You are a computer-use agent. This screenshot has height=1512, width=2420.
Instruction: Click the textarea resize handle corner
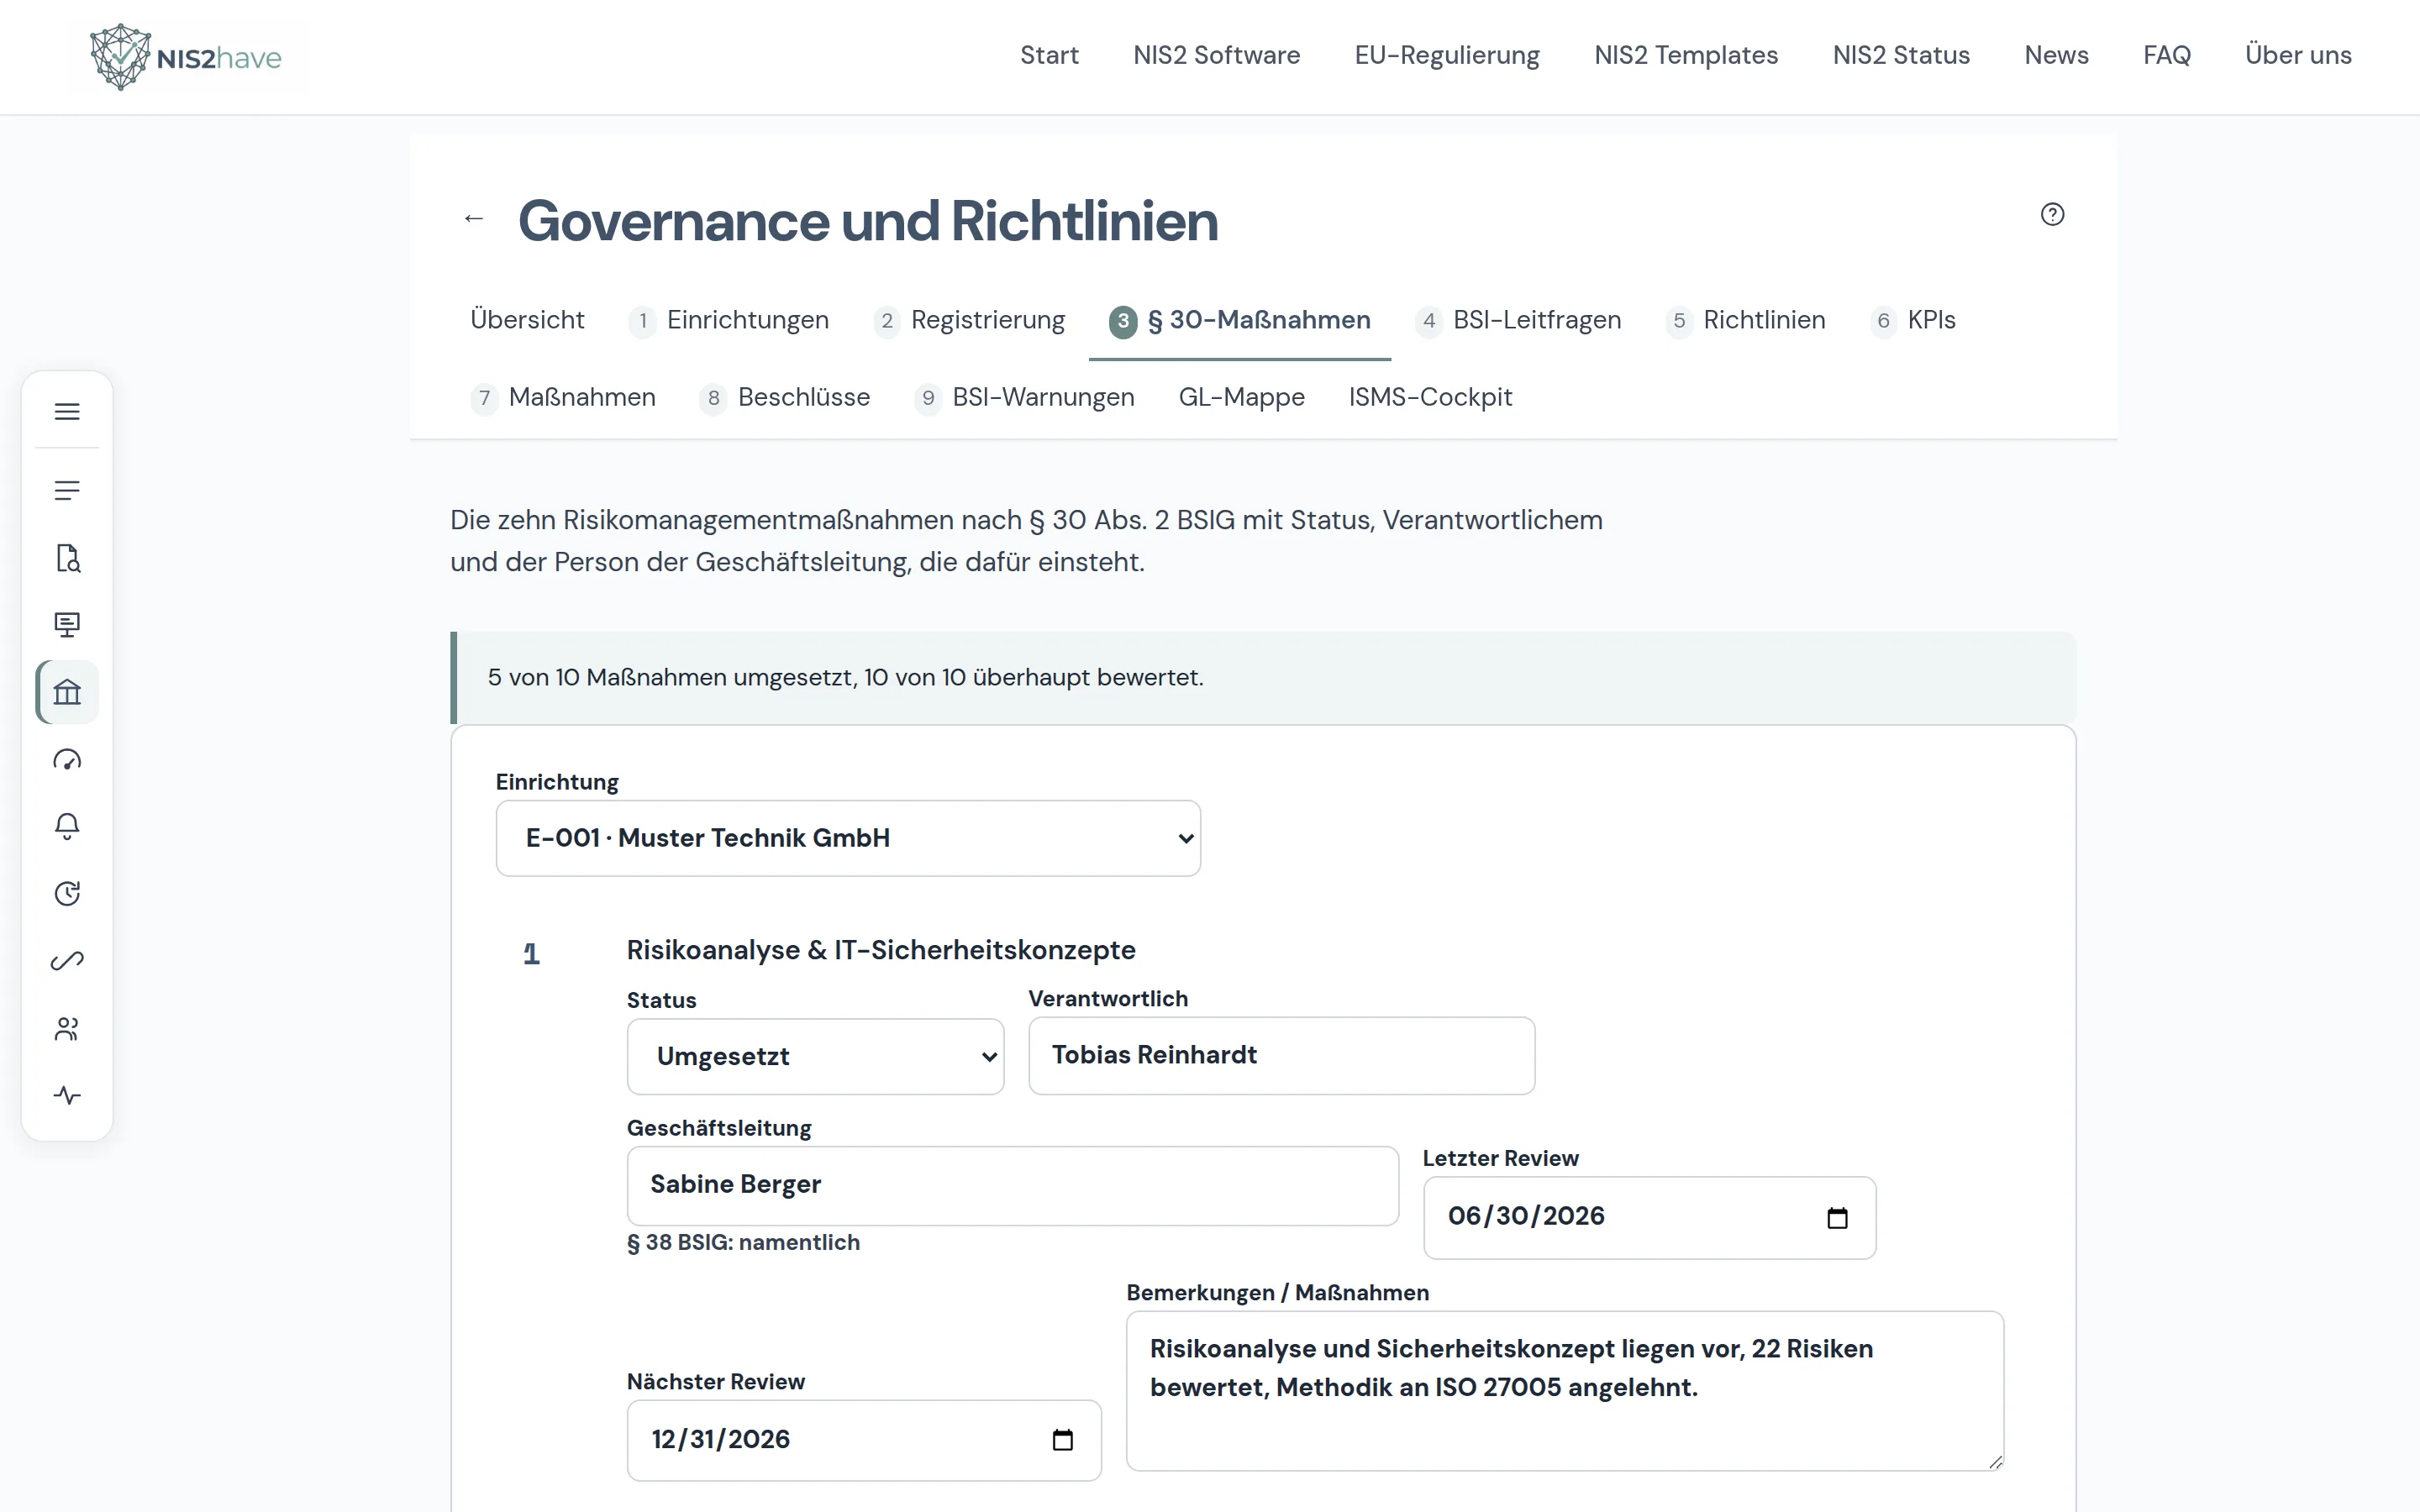coord(1995,1462)
